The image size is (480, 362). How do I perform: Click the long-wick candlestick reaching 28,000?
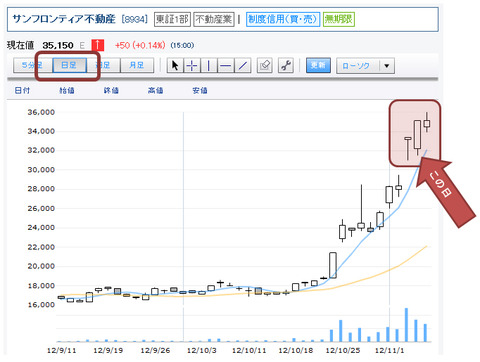361,208
